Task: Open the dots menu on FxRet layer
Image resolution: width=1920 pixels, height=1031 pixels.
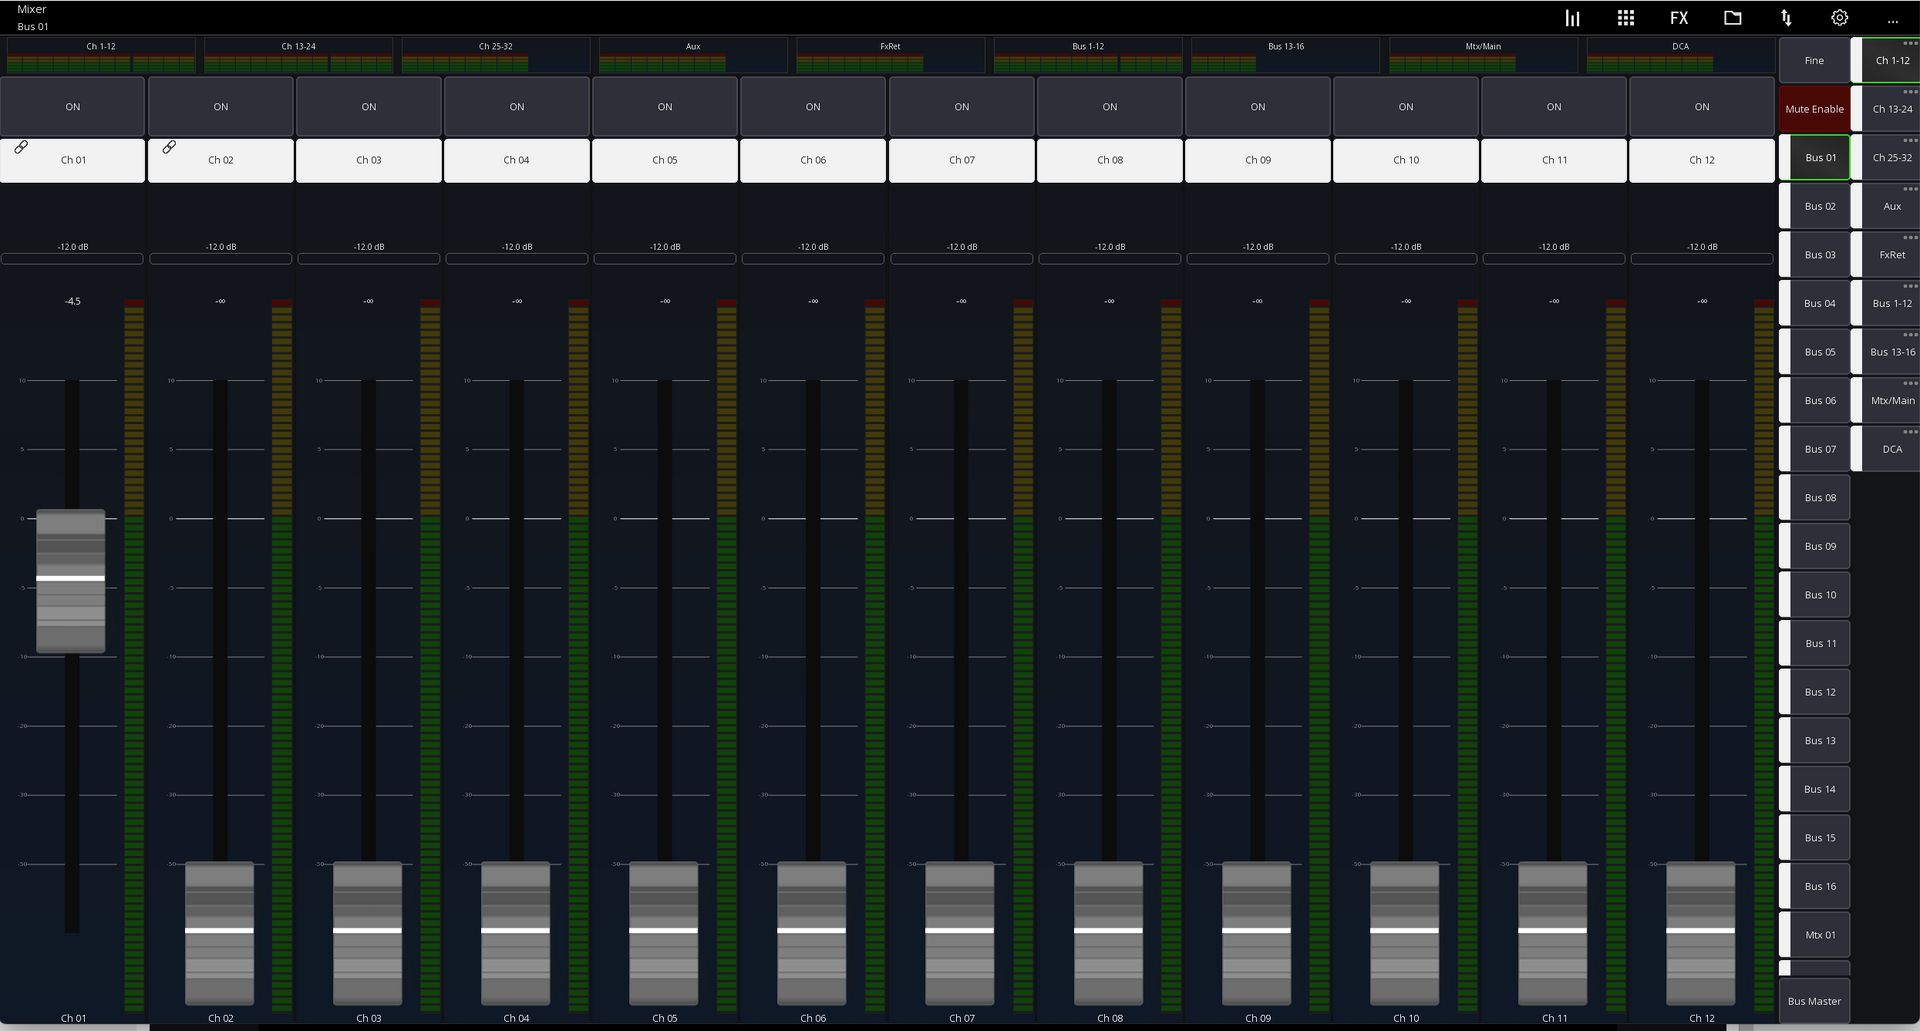Action: click(x=1910, y=237)
